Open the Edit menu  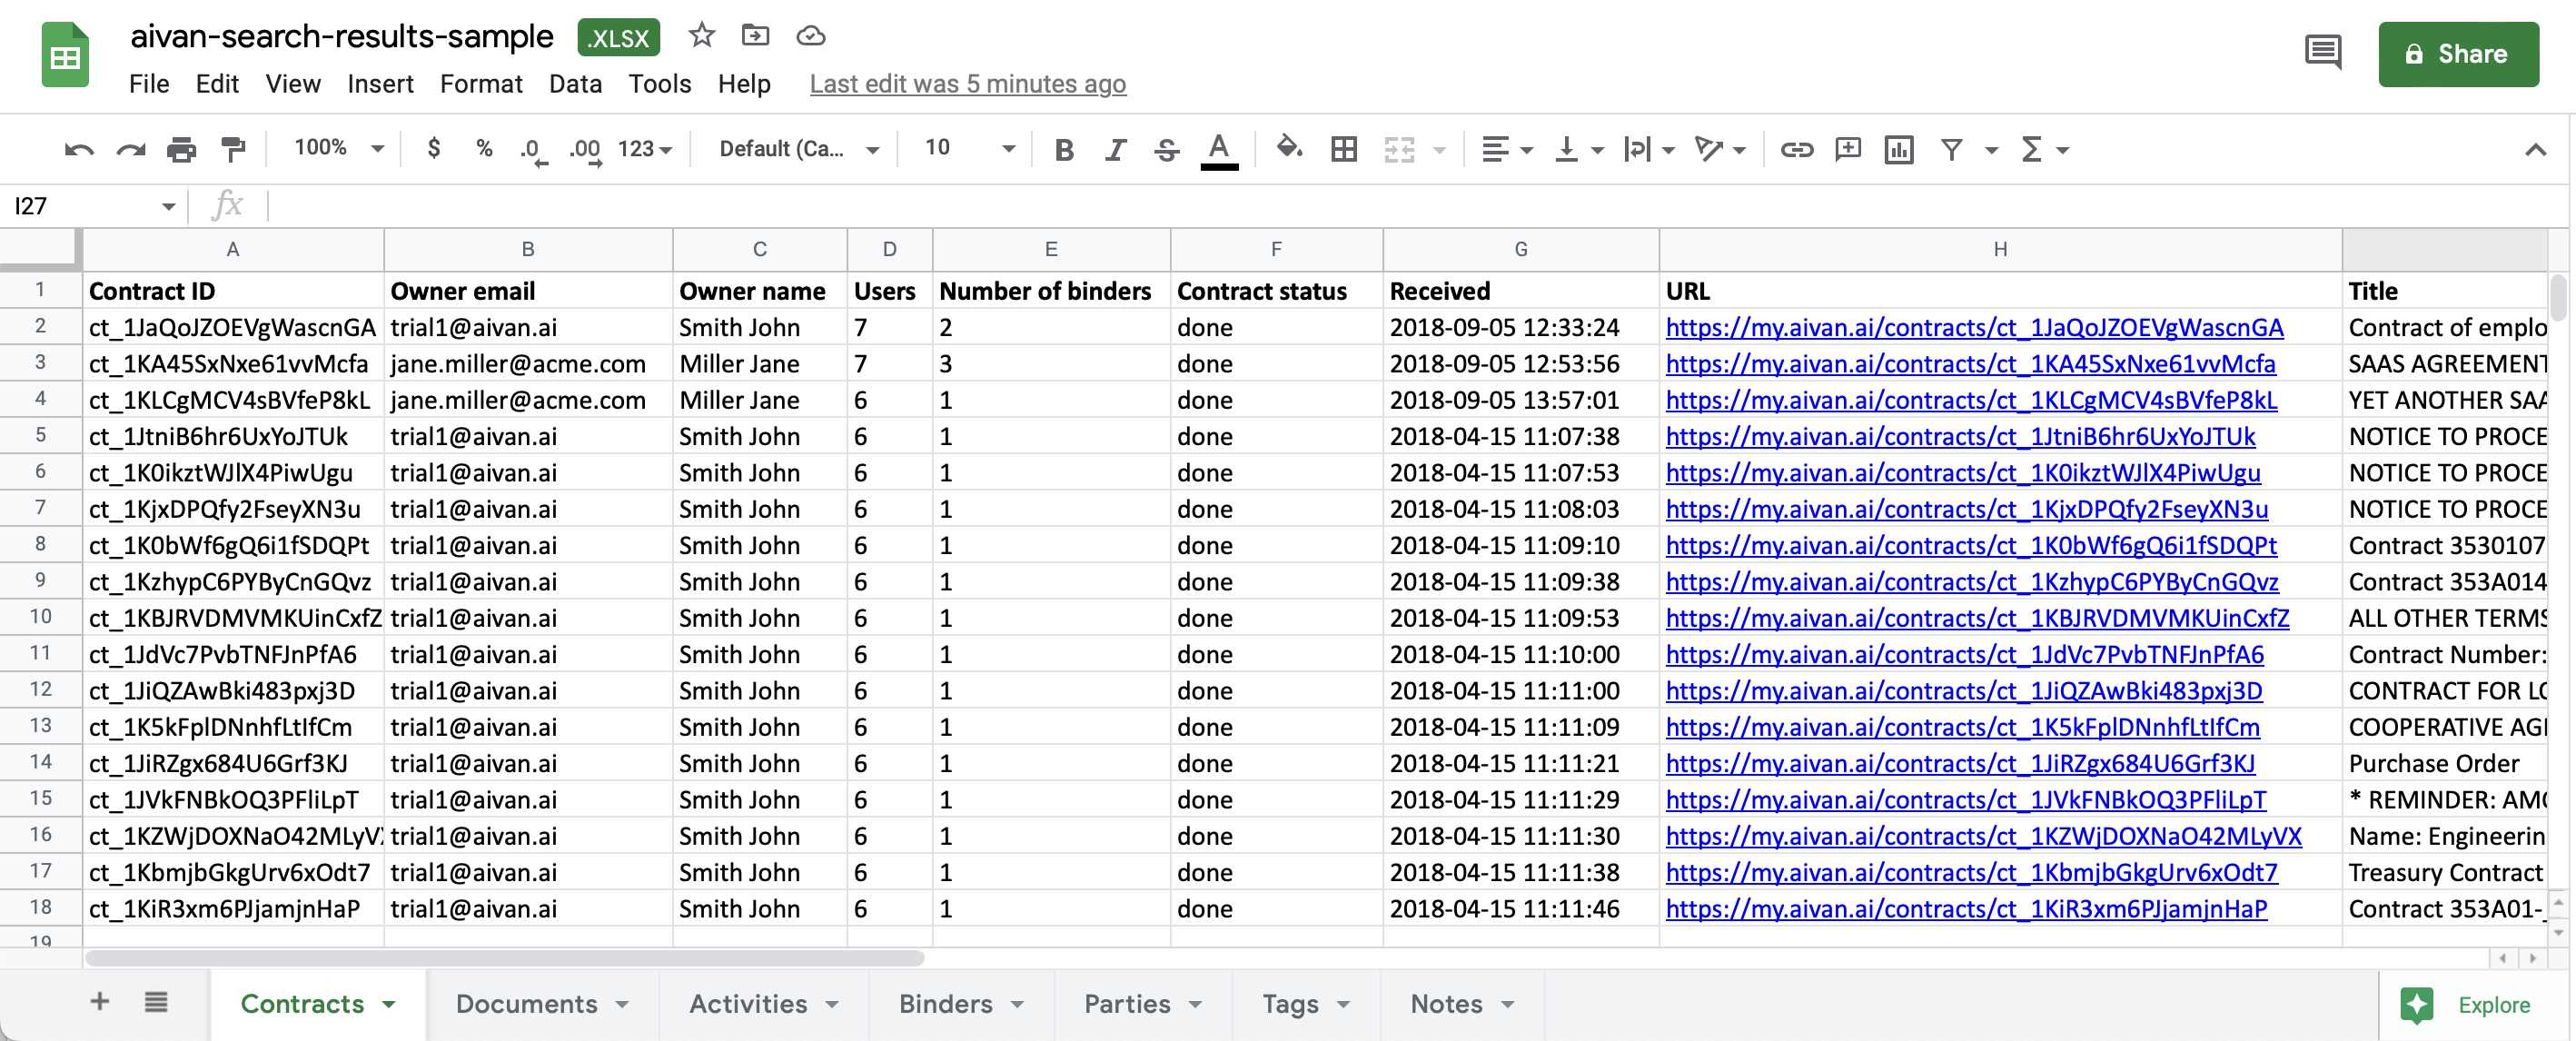coord(217,84)
